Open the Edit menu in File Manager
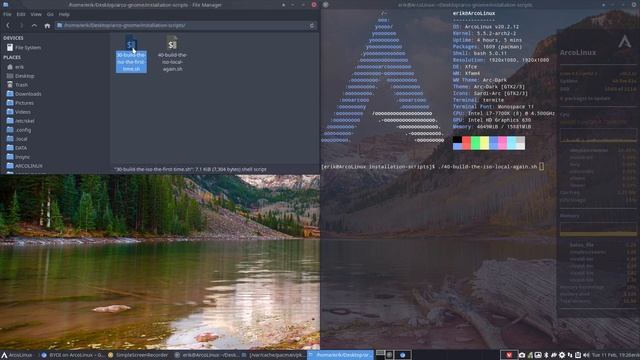The height and width of the screenshot is (360, 640). coord(21,14)
